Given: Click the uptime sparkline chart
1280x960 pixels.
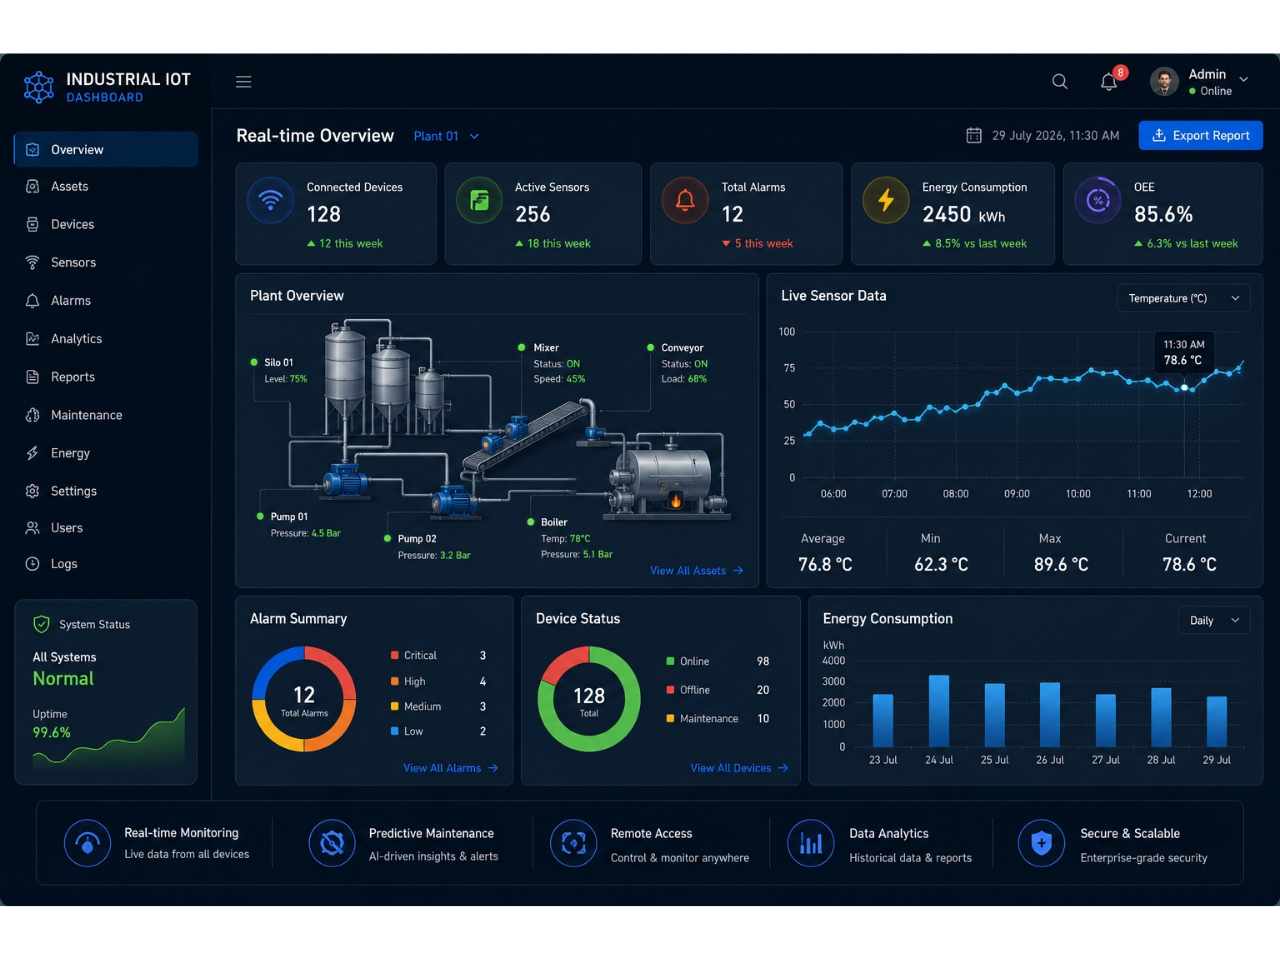Looking at the screenshot, I should (x=109, y=738).
